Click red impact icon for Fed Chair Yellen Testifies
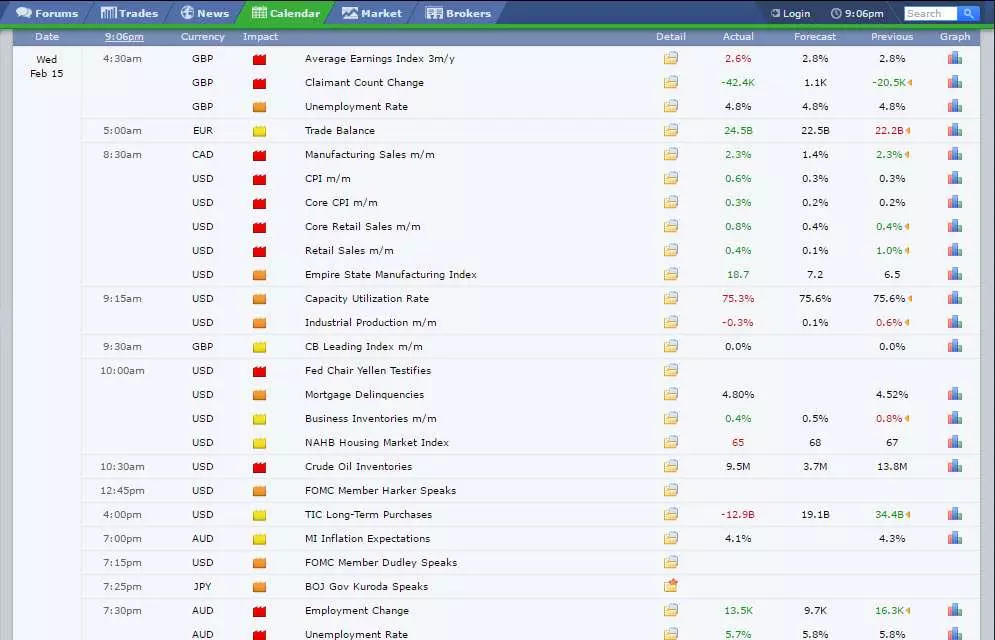Screen dimensions: 995x640 [259, 371]
